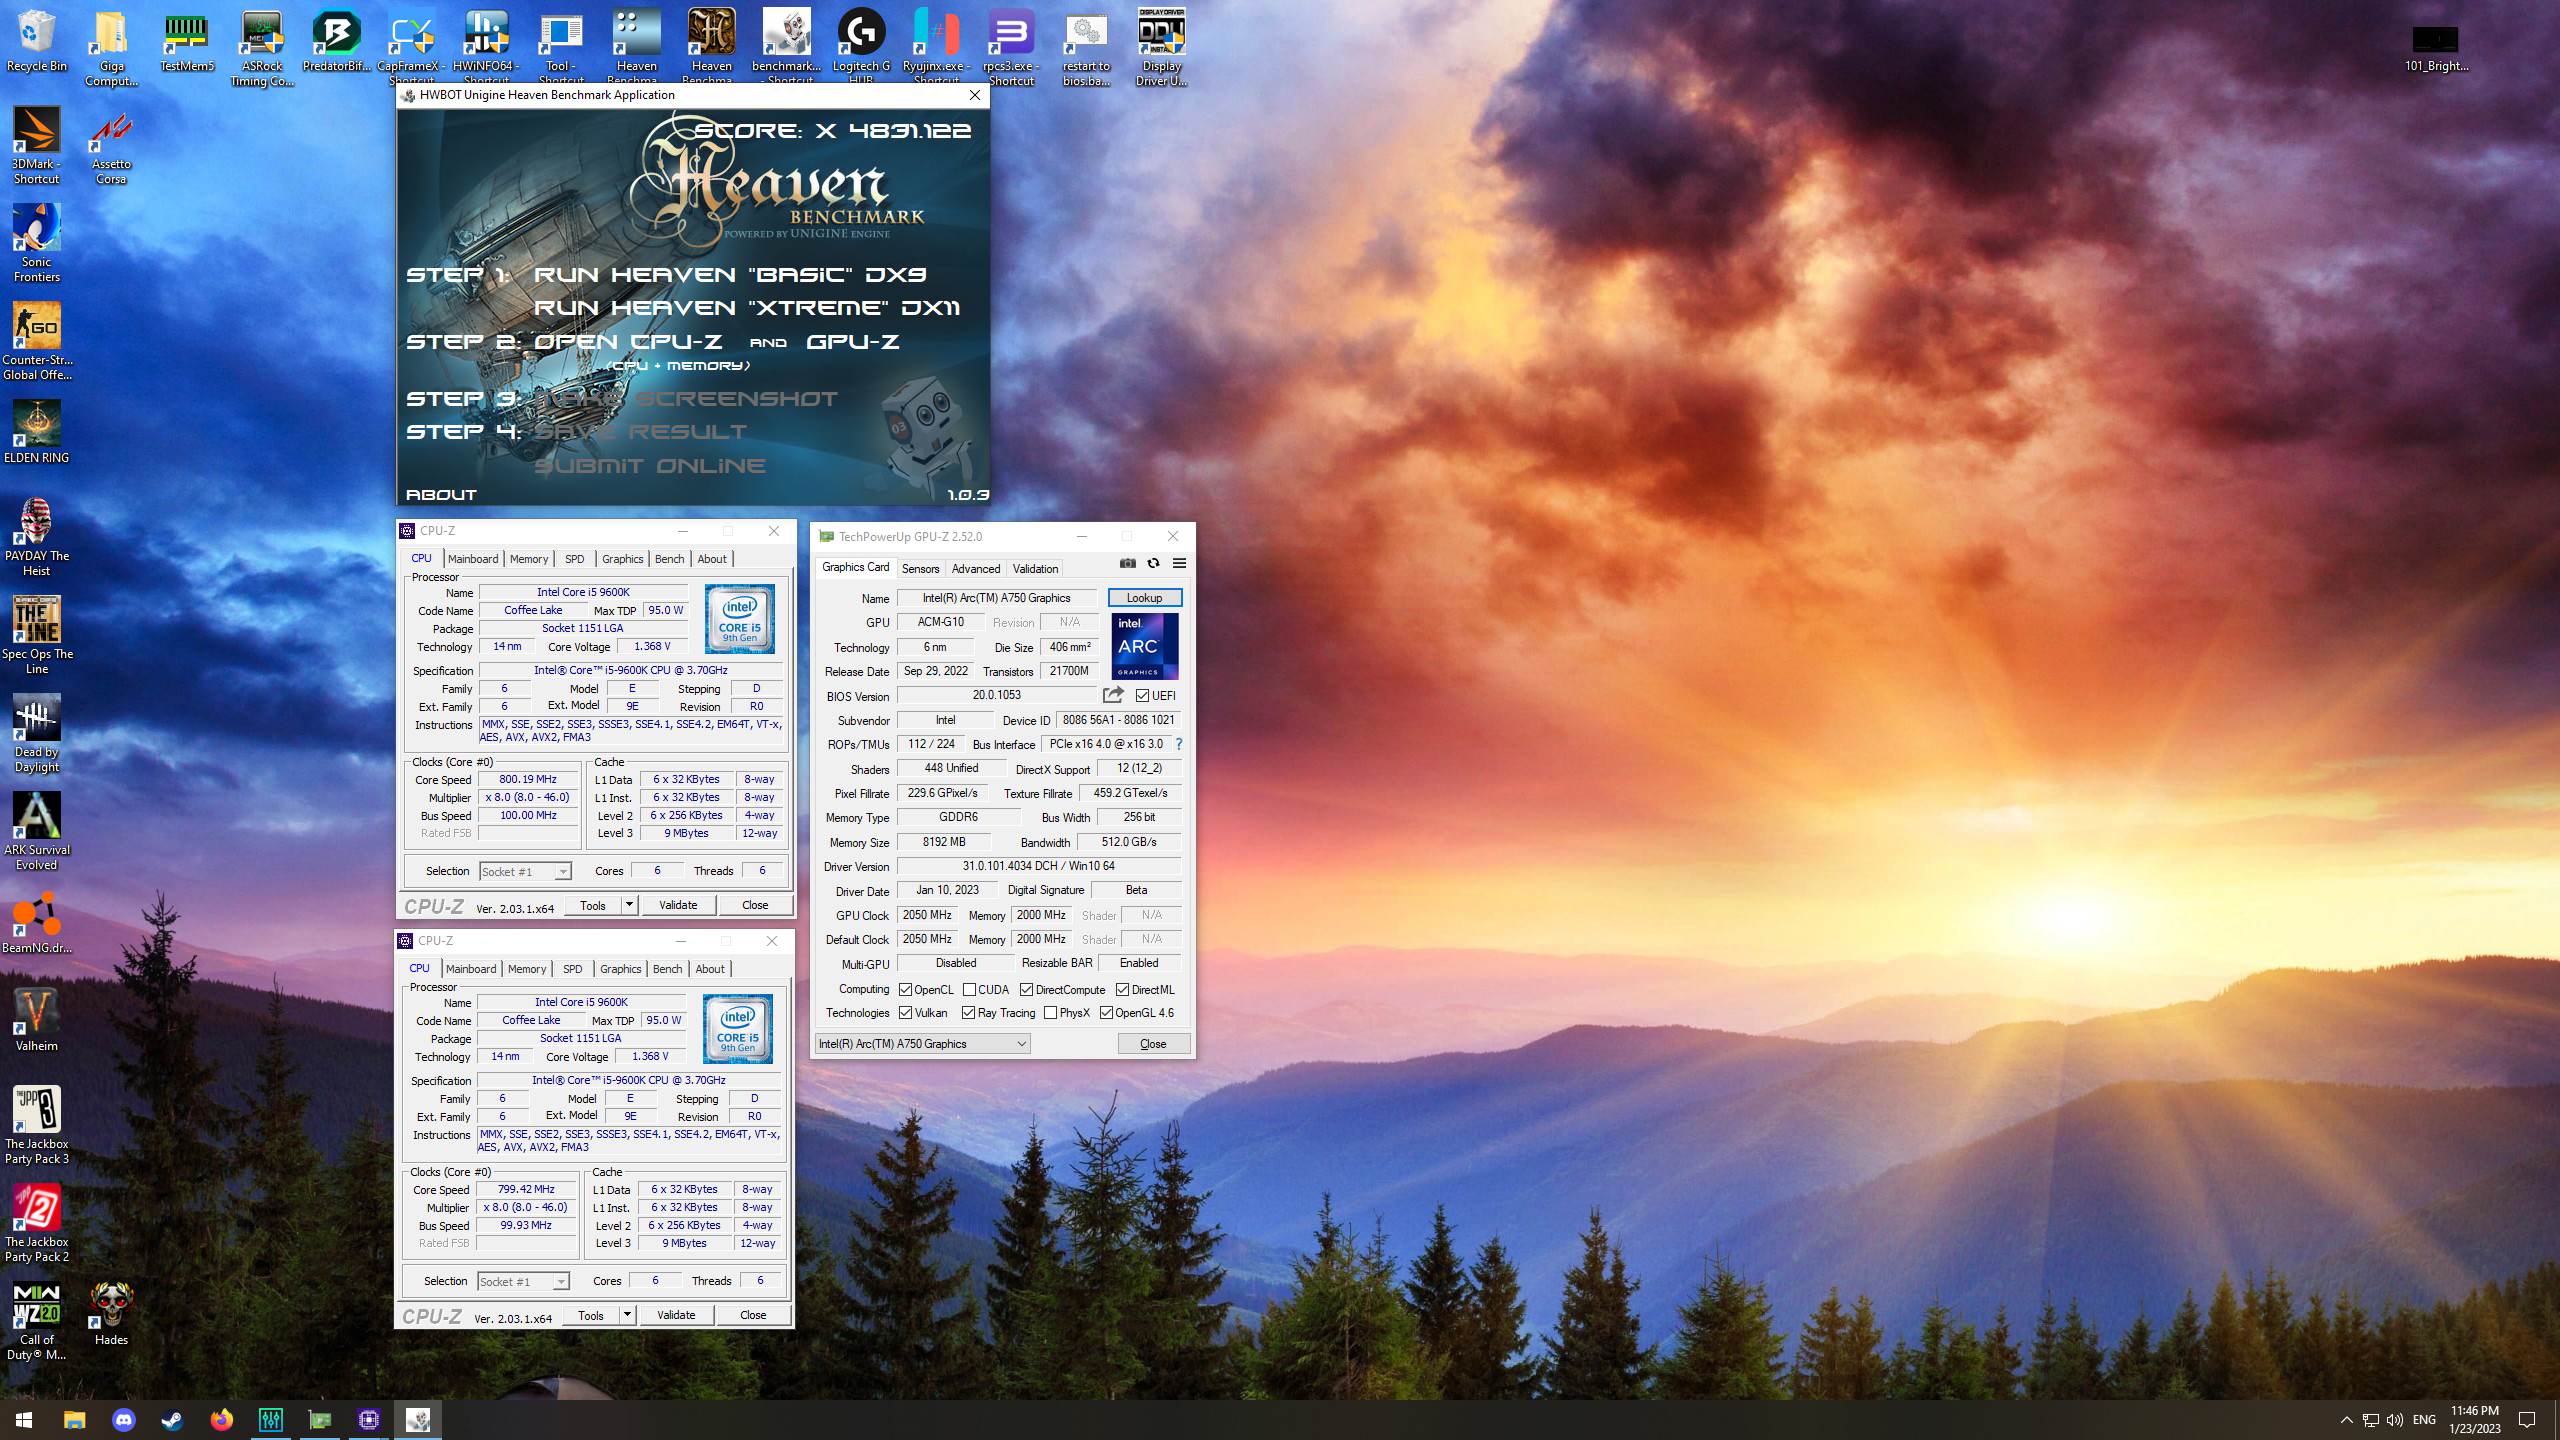Open Socket #1 dropdown in lower CPU-Z
The height and width of the screenshot is (1440, 2560).
523,1282
